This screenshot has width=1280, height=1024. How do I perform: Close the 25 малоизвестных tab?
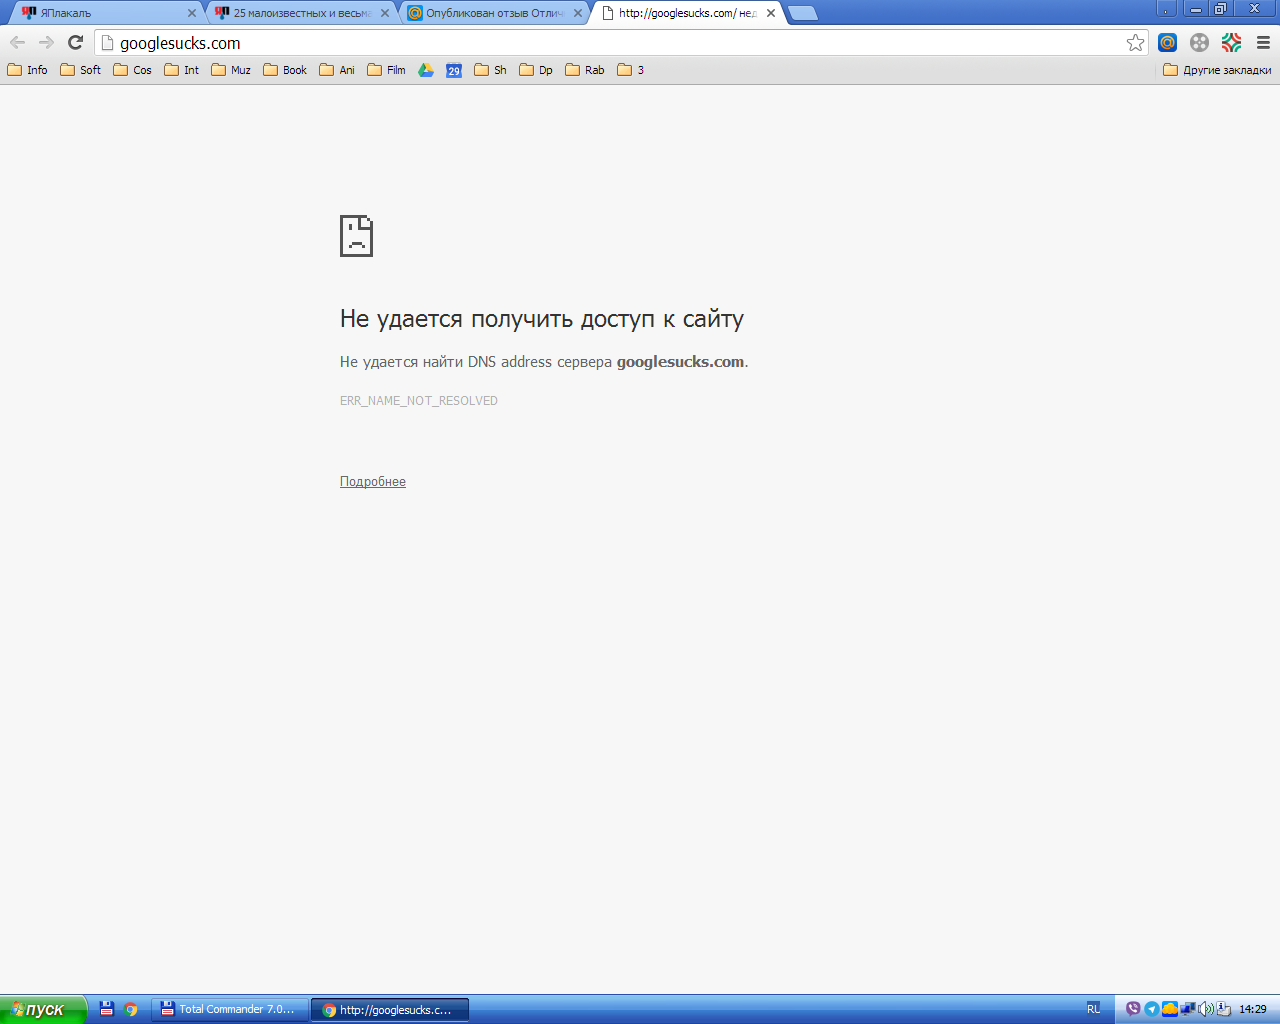click(385, 13)
